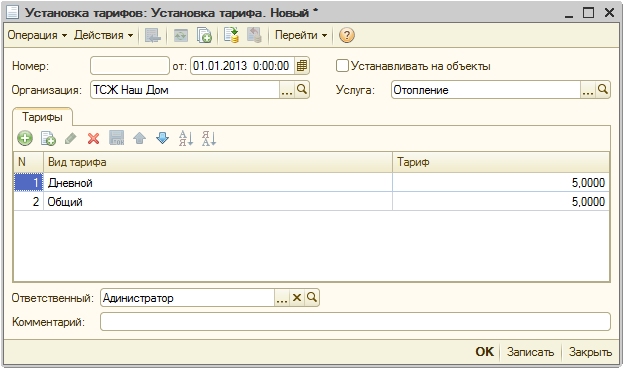Move the row up with the up arrow
The height and width of the screenshot is (368, 623).
(139, 139)
